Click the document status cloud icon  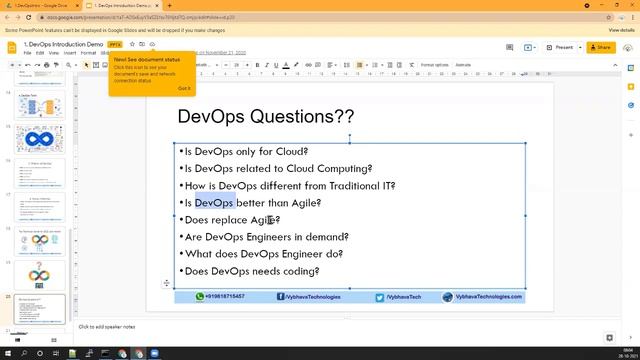pyautogui.click(x=152, y=44)
